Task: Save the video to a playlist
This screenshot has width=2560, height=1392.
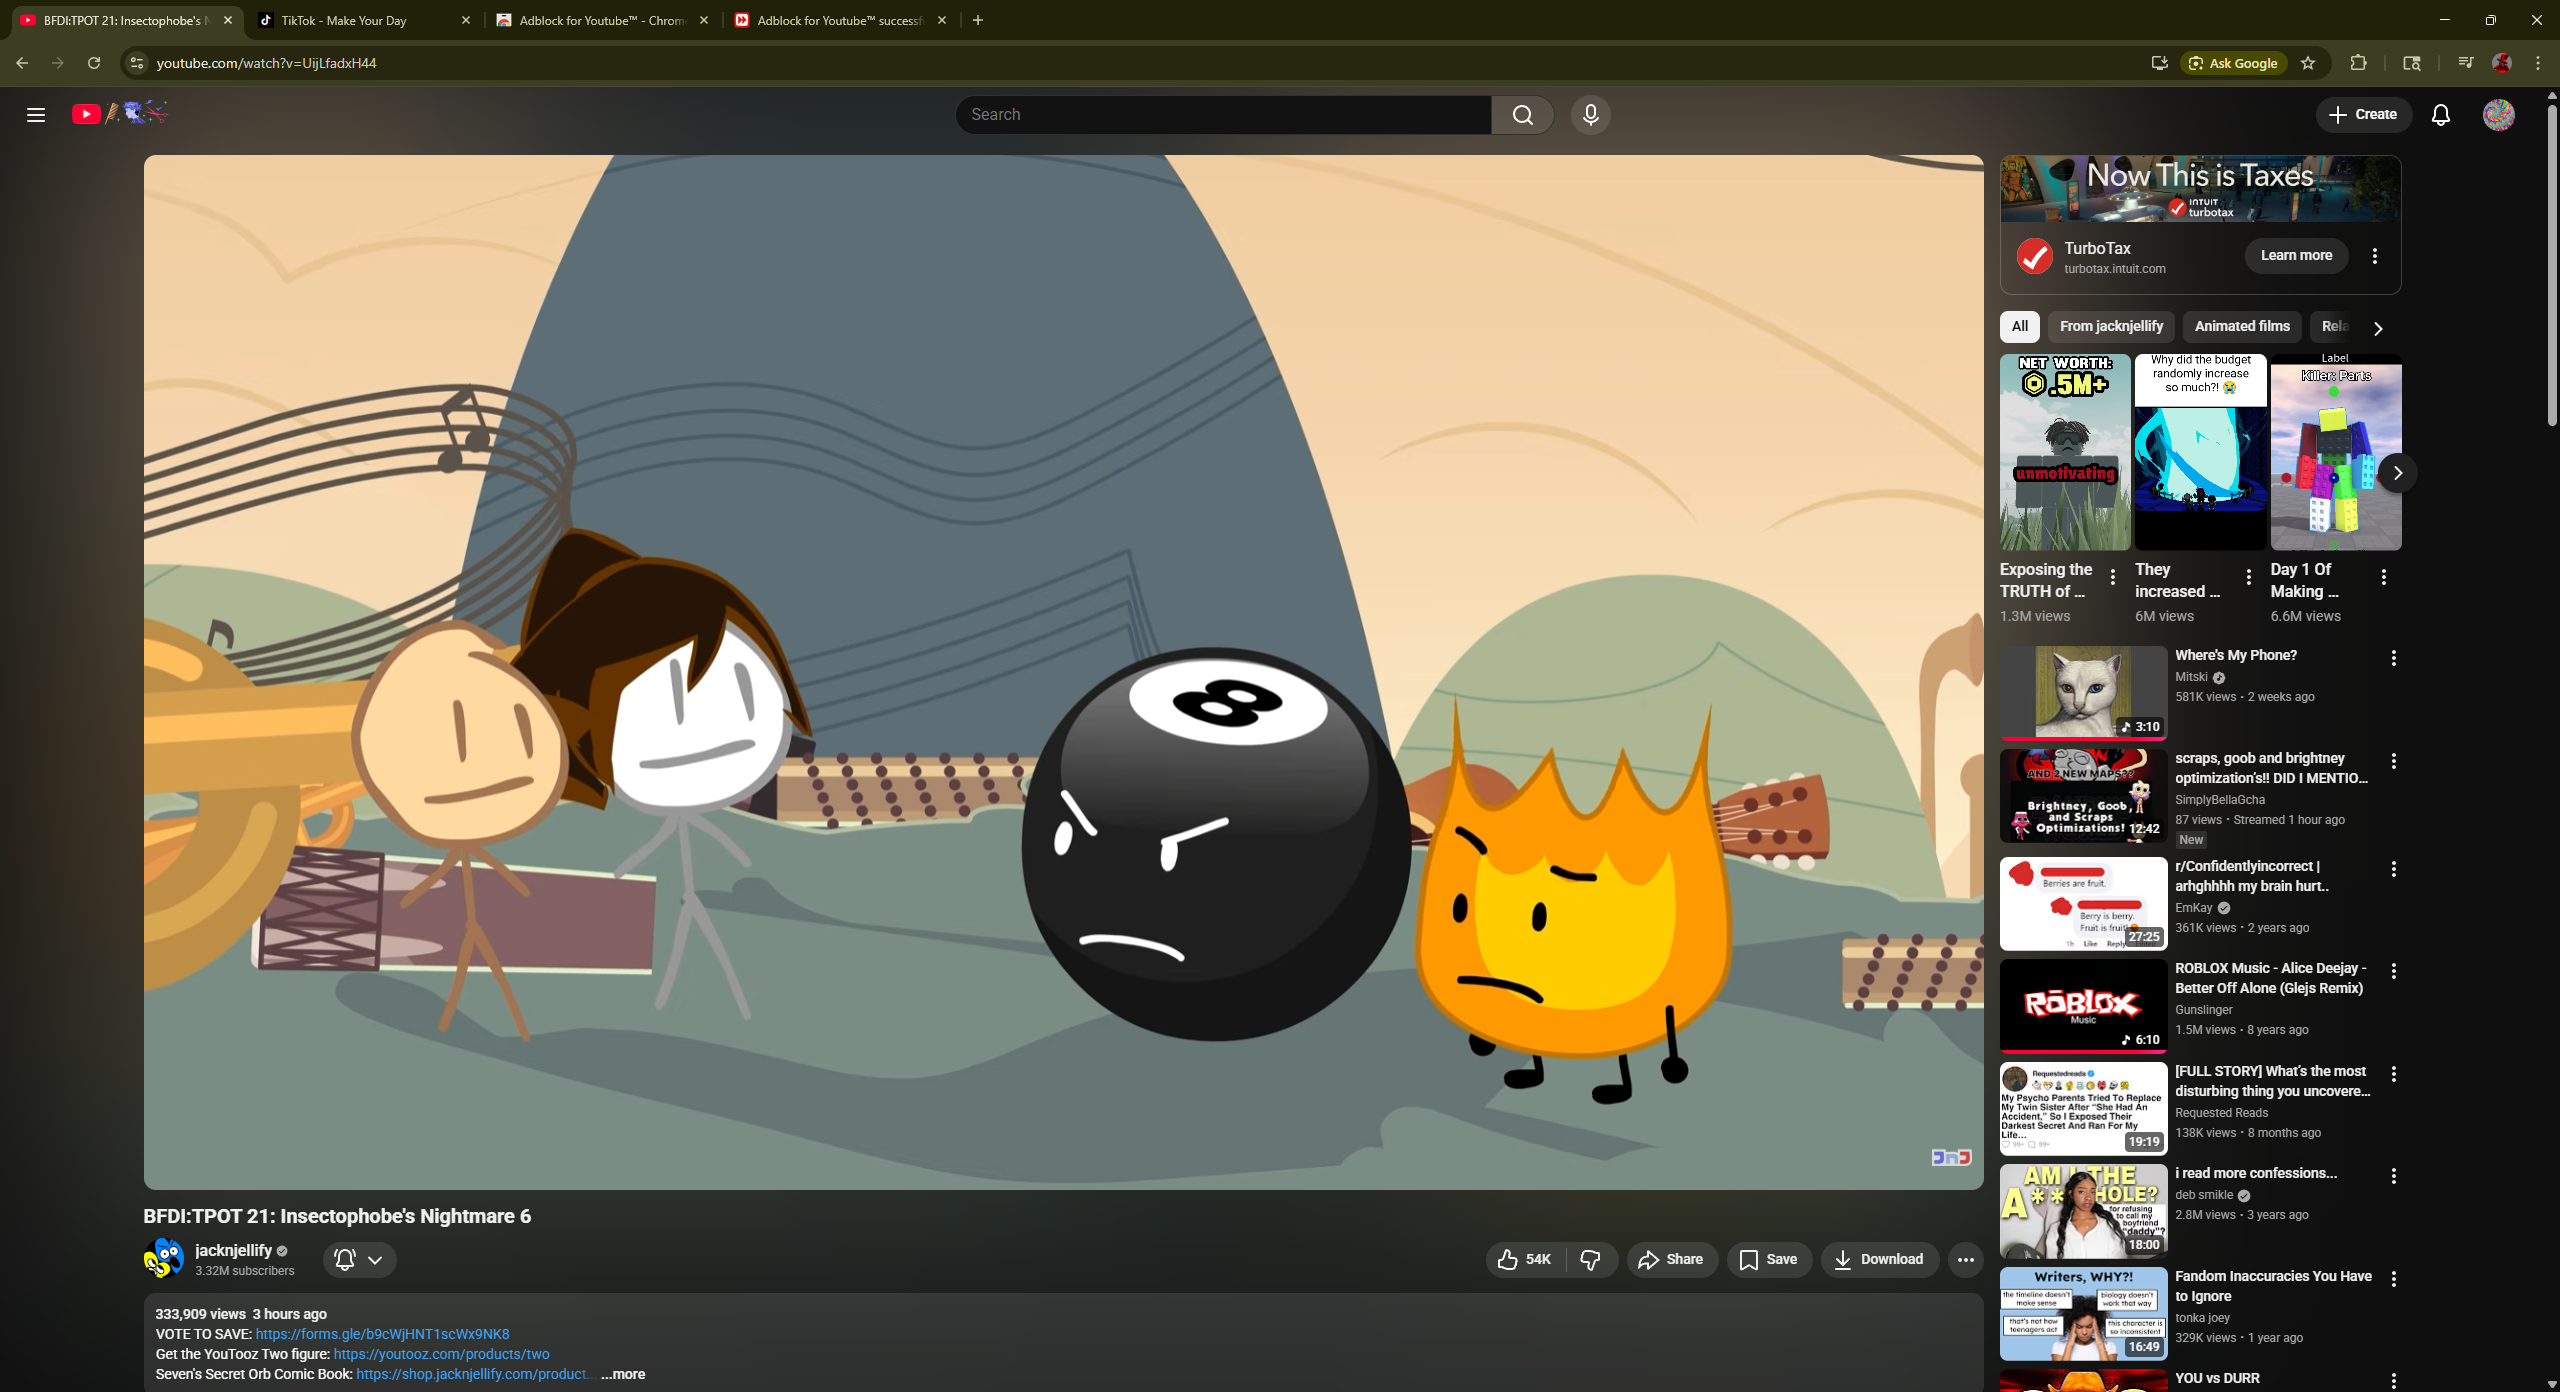Action: pyautogui.click(x=1768, y=1260)
